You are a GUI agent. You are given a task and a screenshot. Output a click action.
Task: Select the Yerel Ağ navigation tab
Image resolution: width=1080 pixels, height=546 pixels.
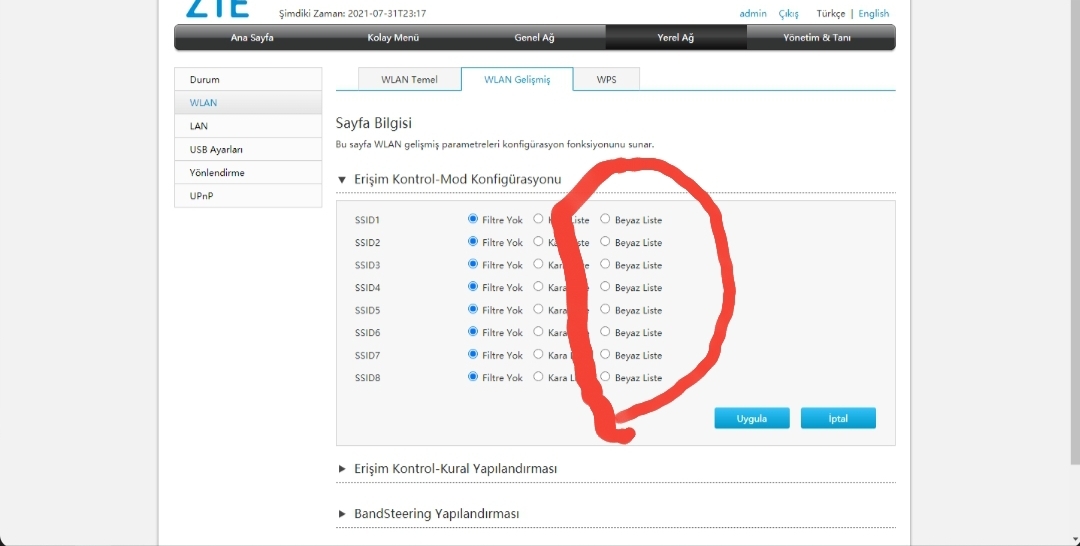[676, 38]
